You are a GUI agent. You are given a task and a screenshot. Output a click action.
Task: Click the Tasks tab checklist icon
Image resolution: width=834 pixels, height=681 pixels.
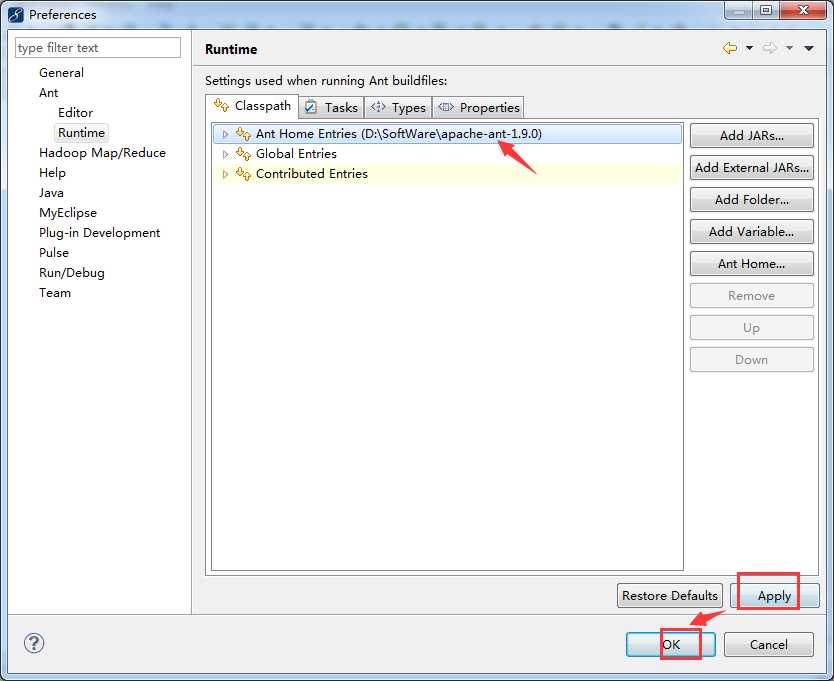click(311, 107)
